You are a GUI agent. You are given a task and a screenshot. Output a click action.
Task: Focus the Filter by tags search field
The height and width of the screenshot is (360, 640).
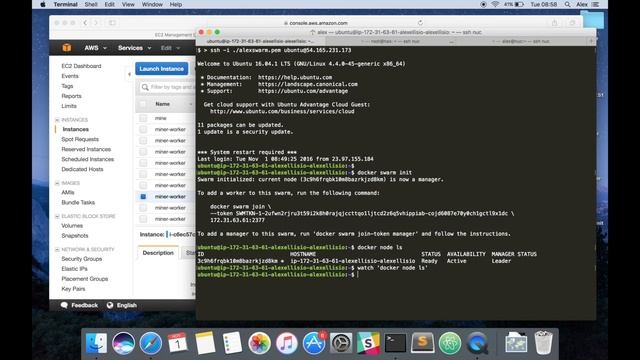(168, 87)
